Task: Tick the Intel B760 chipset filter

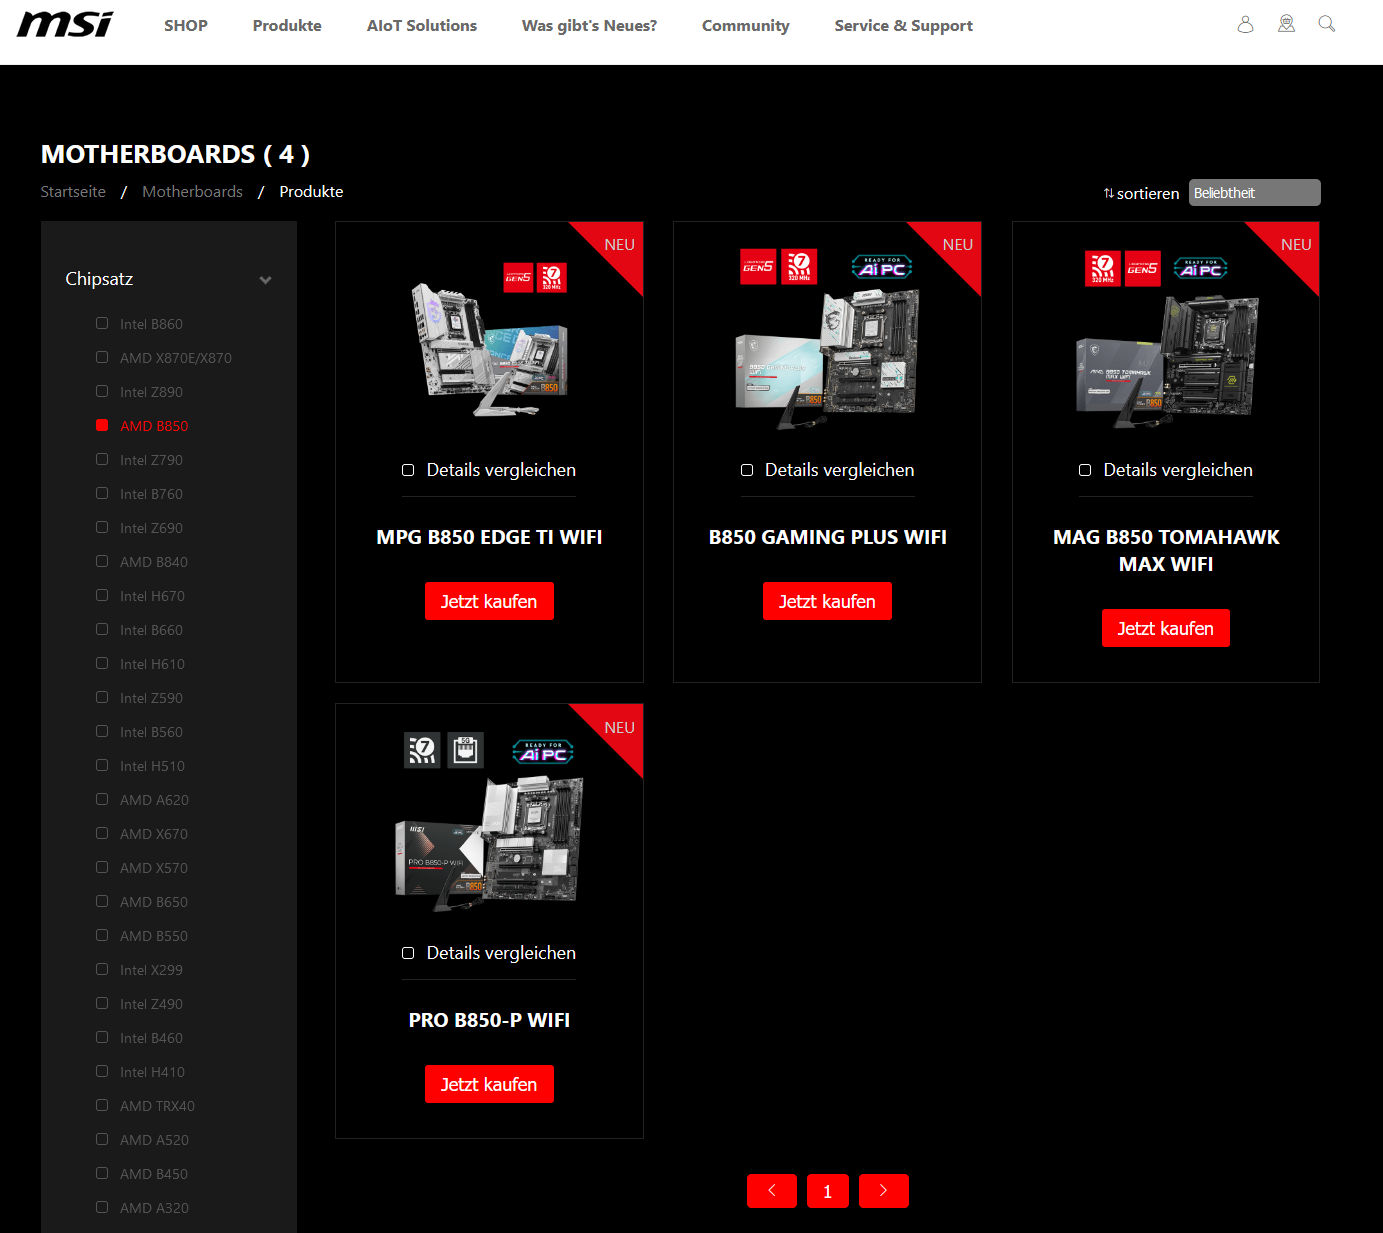Action: coord(102,493)
